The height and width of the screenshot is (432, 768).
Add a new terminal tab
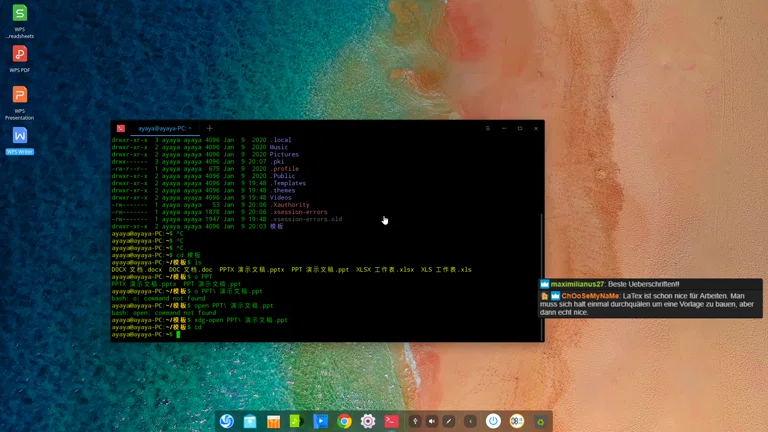pos(210,128)
